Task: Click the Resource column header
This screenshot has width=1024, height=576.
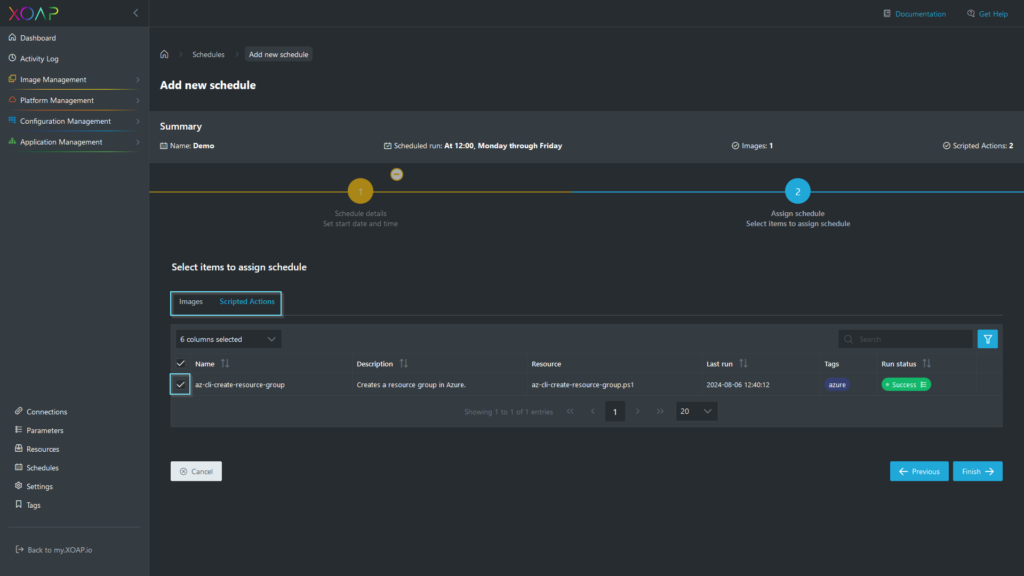Action: coord(546,364)
